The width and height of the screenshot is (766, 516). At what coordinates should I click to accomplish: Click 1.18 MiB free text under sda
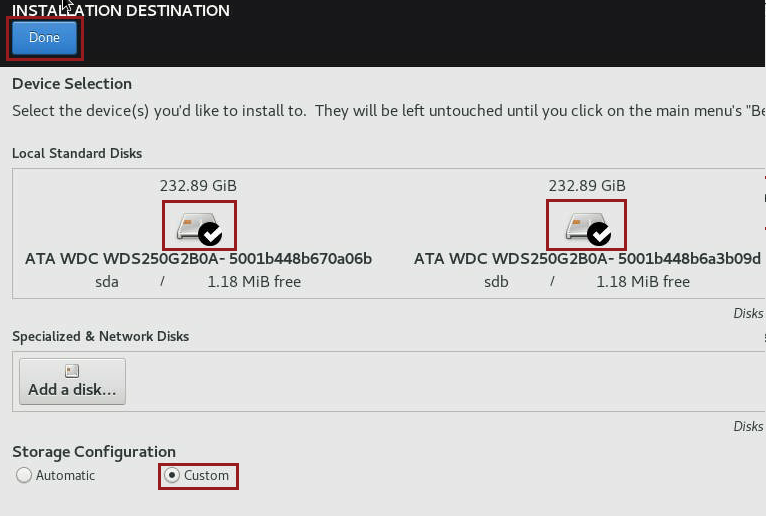click(254, 282)
